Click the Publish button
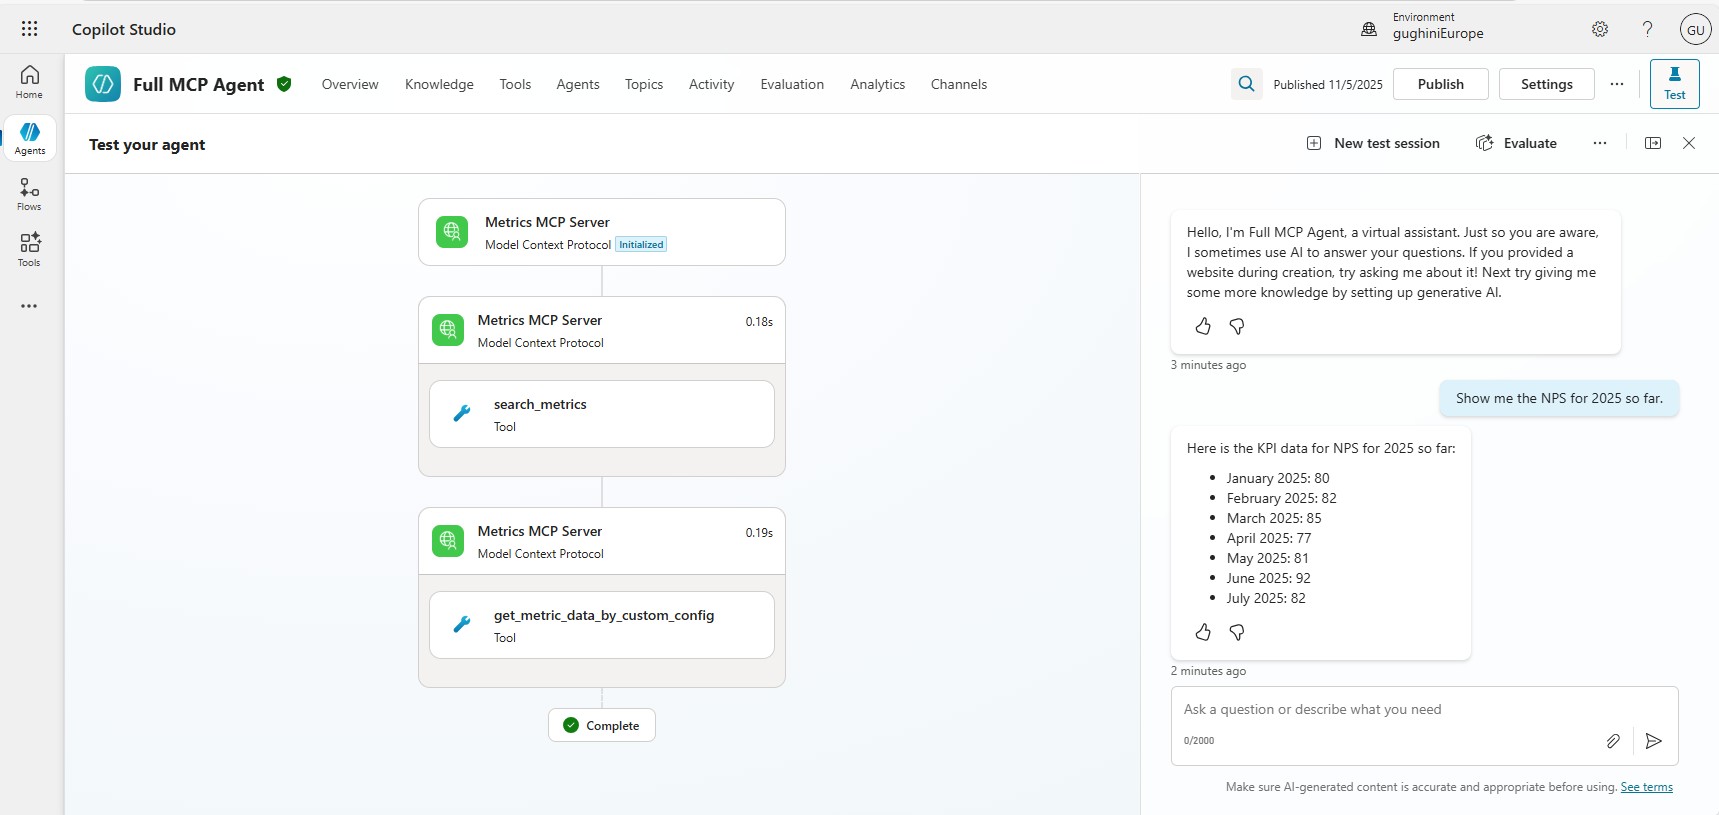1719x815 pixels. point(1440,84)
